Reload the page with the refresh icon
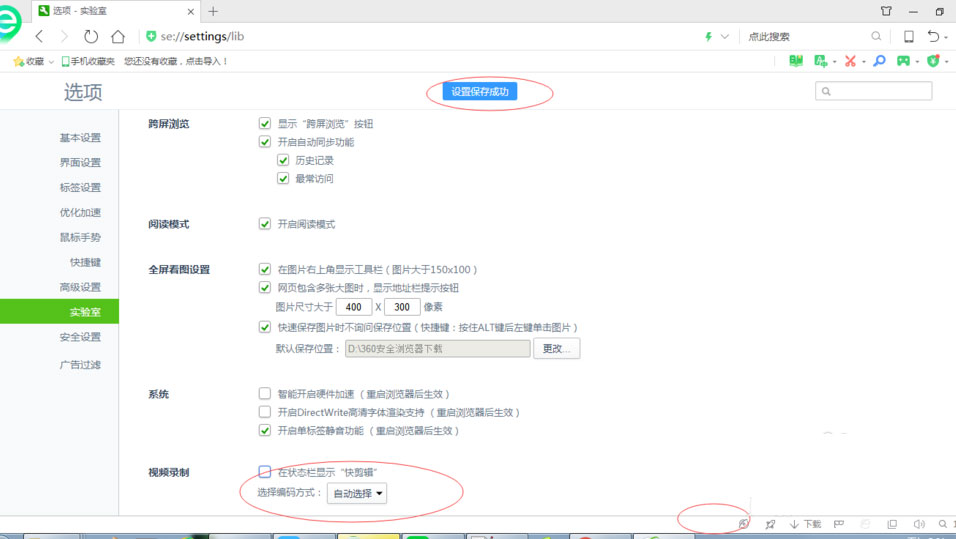The image size is (956, 539). coord(91,37)
